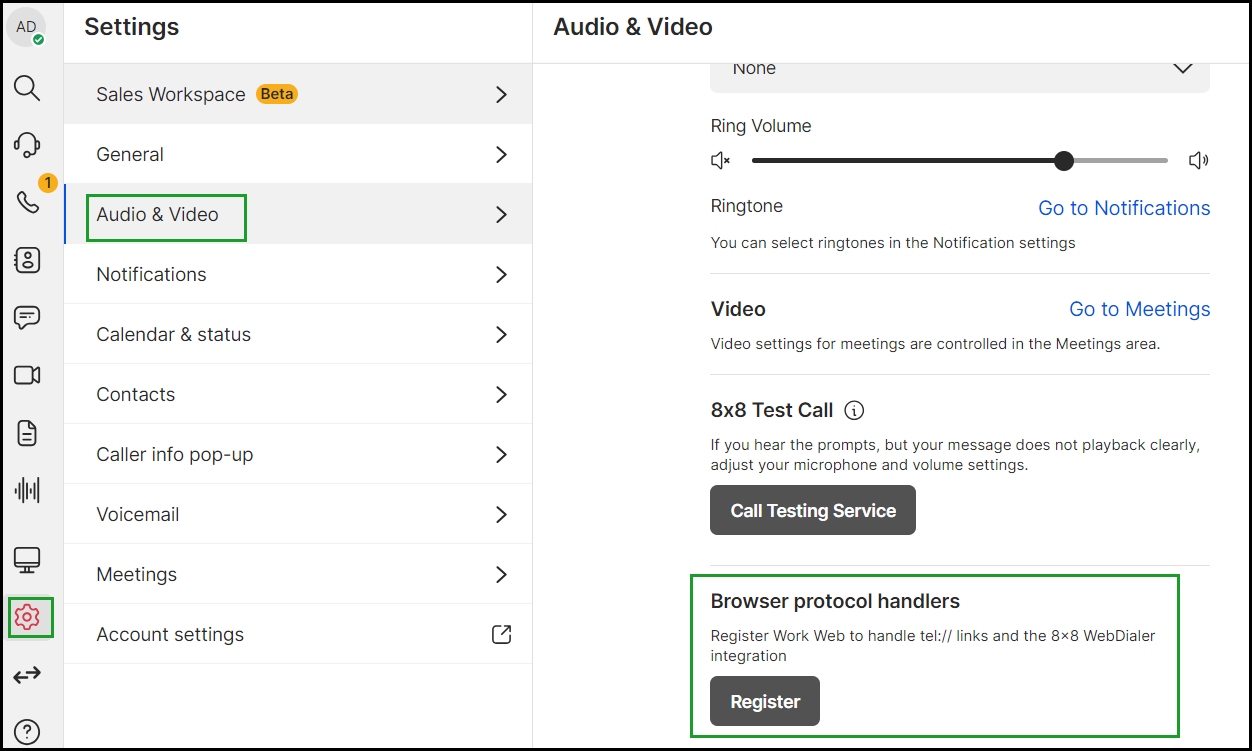Click the switch arrows icon in sidebar

[x=27, y=675]
